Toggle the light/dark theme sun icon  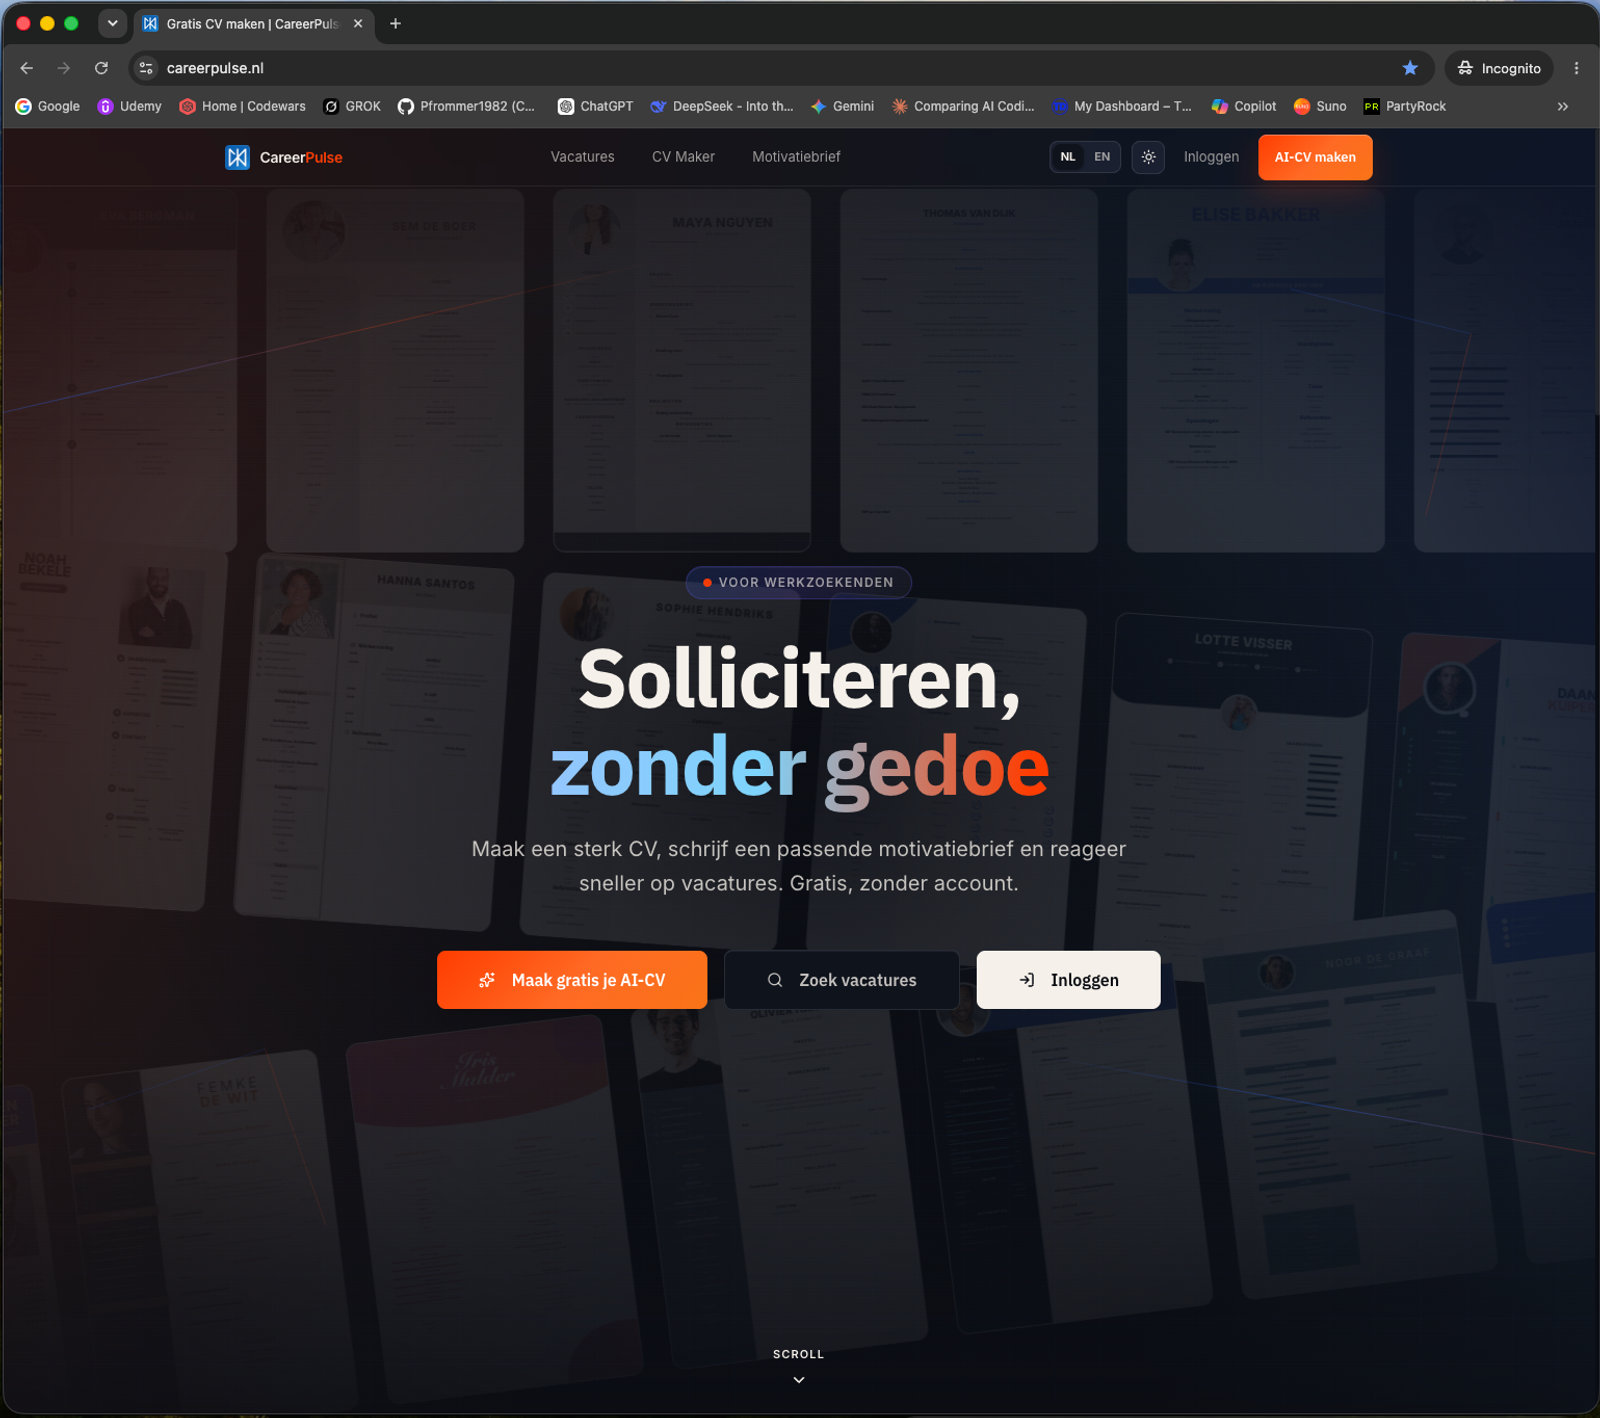pos(1148,157)
